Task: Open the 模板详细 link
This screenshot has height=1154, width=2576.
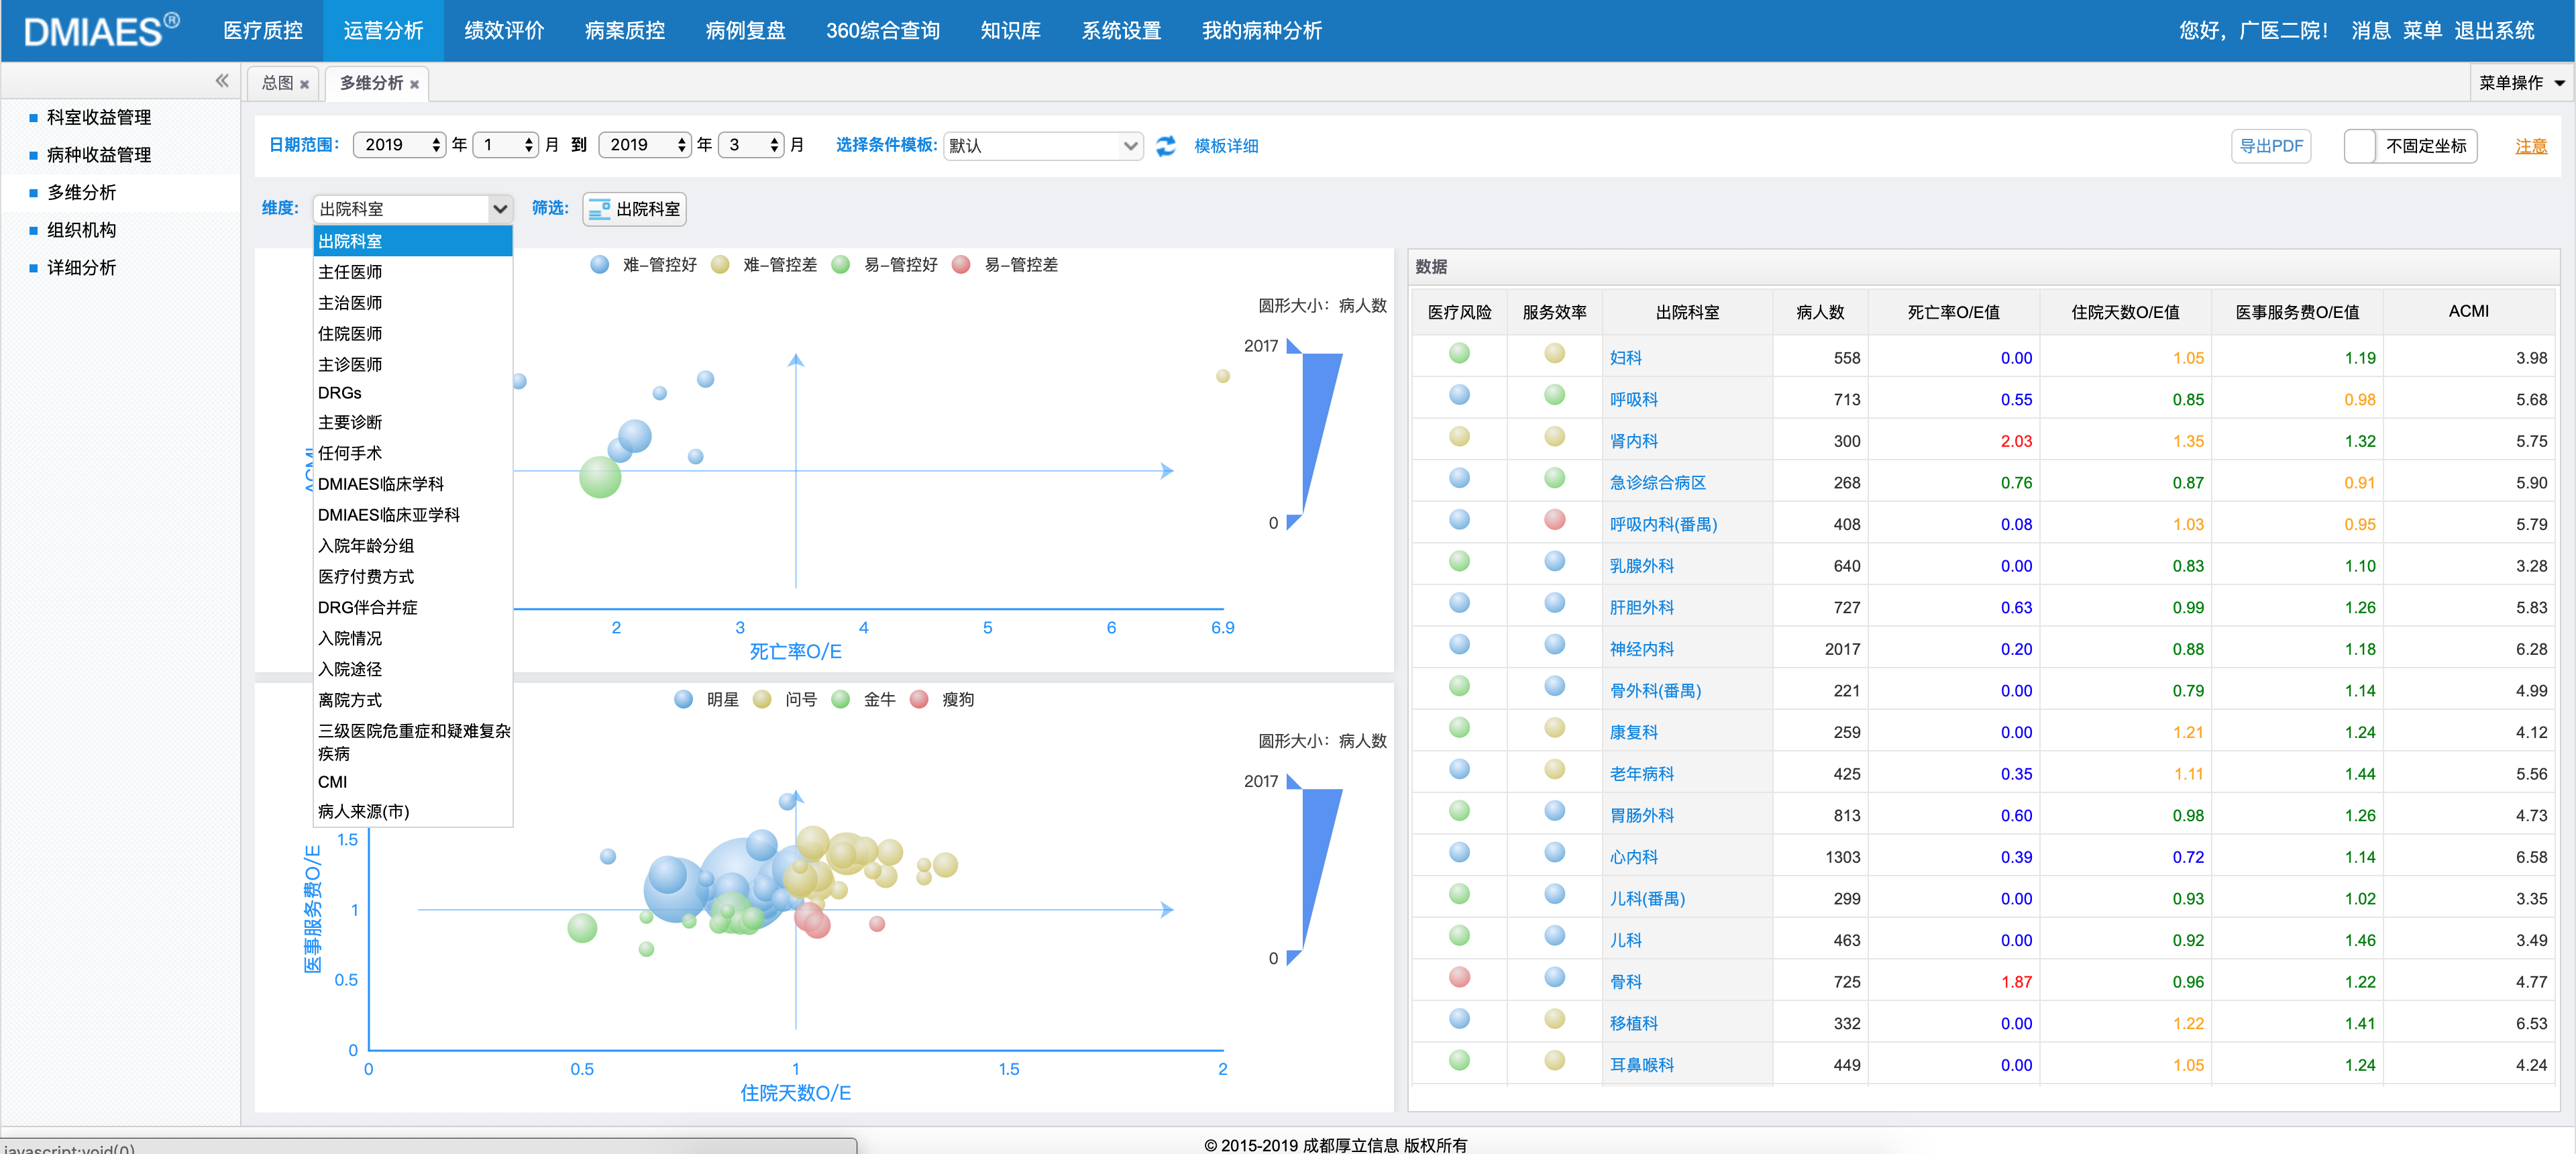Action: tap(1226, 146)
